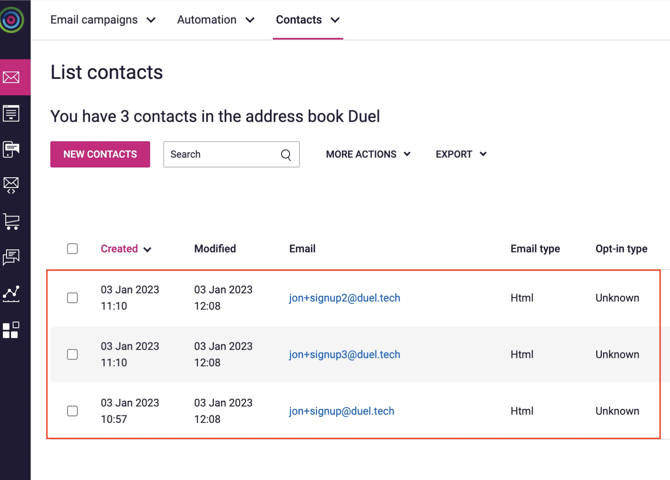This screenshot has height=480, width=670.
Task: Open the Email campaigns menu
Action: tap(103, 20)
